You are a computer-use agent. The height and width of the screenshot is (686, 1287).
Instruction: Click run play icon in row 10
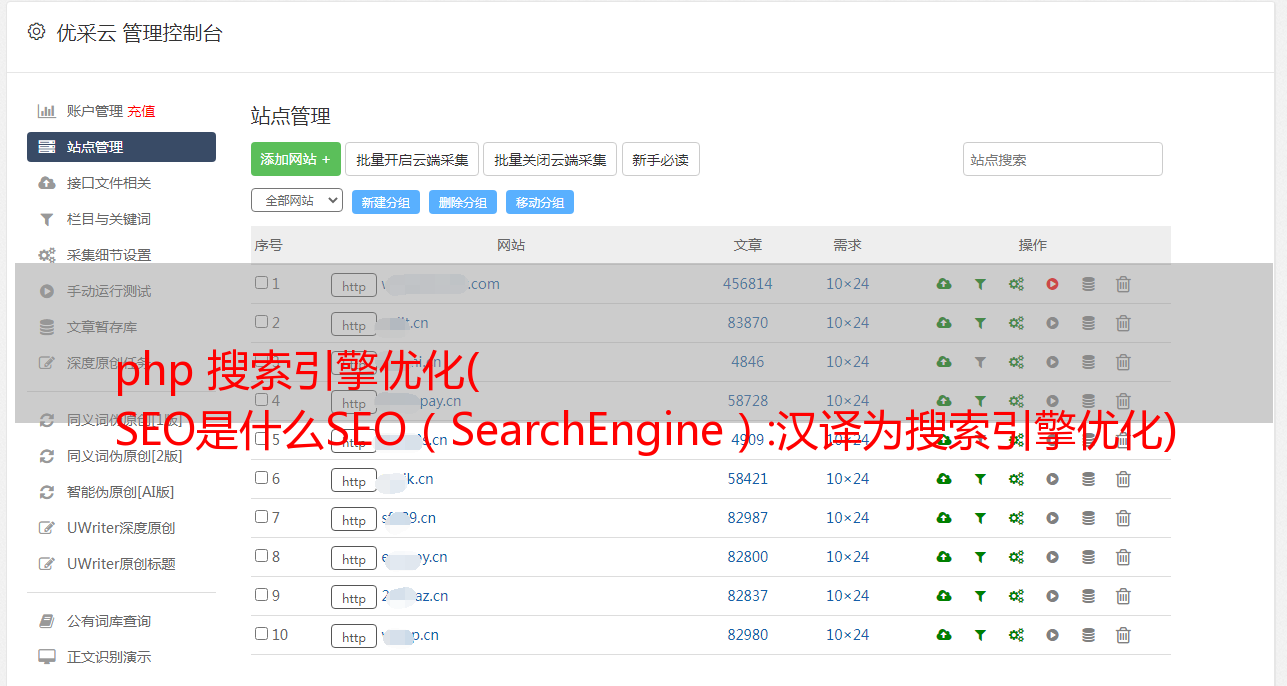coord(1052,635)
